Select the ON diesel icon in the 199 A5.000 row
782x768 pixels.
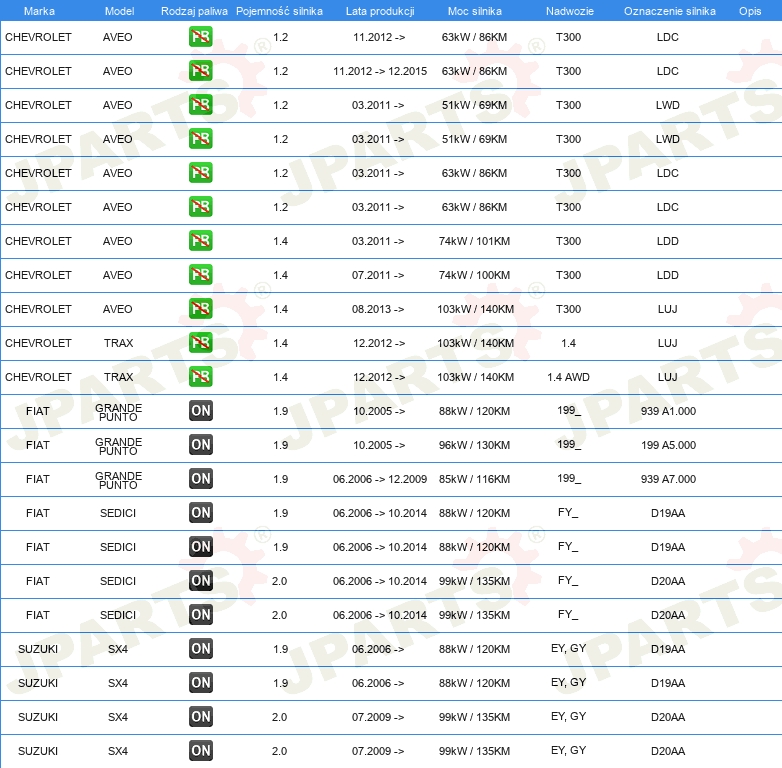click(x=201, y=445)
